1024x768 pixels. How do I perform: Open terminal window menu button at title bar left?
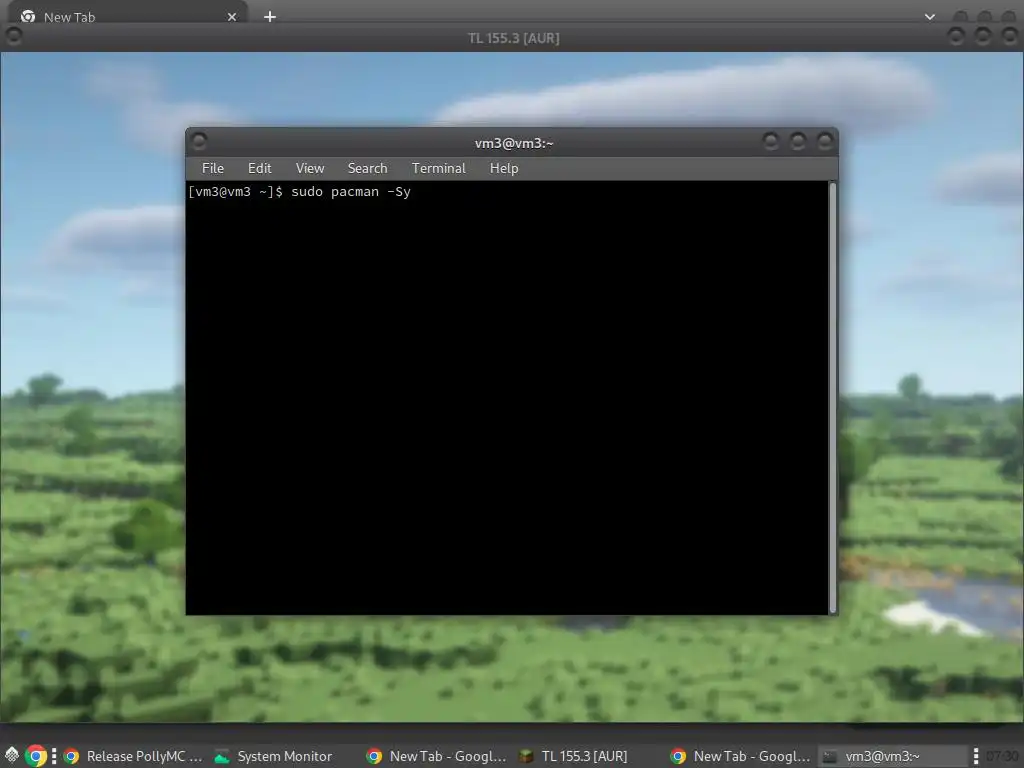click(199, 141)
